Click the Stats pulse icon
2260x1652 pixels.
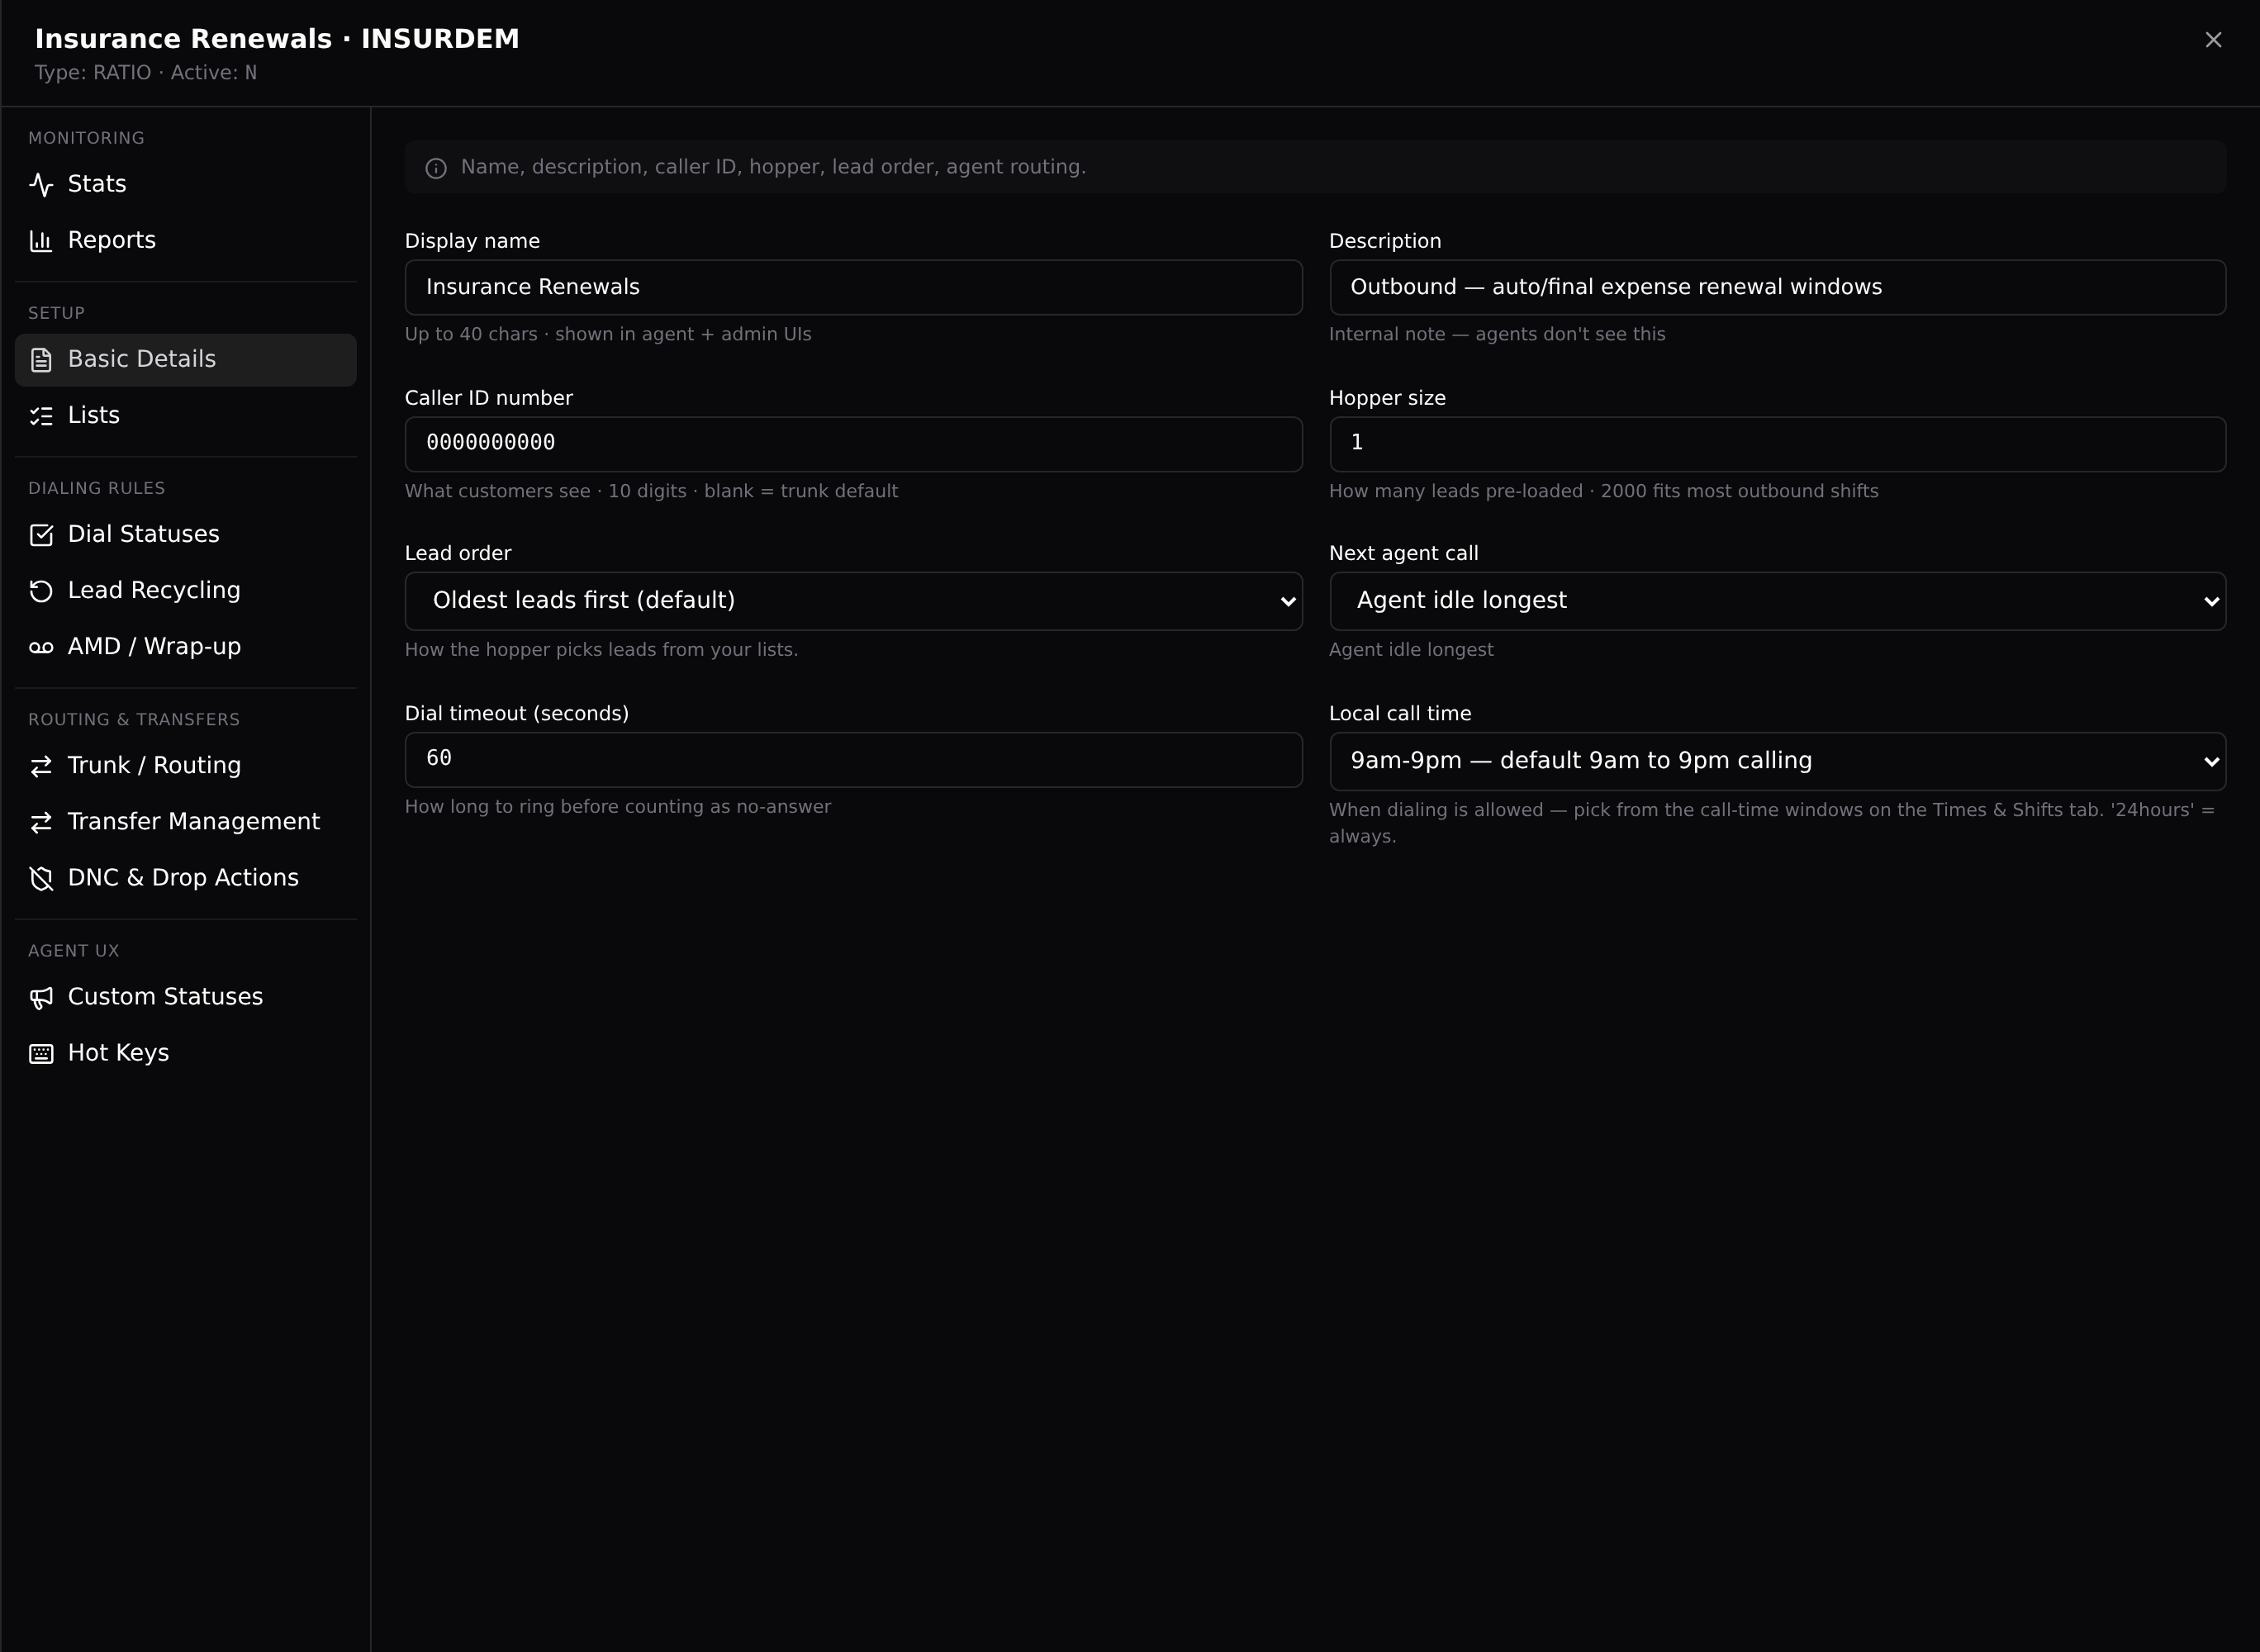coord(41,184)
